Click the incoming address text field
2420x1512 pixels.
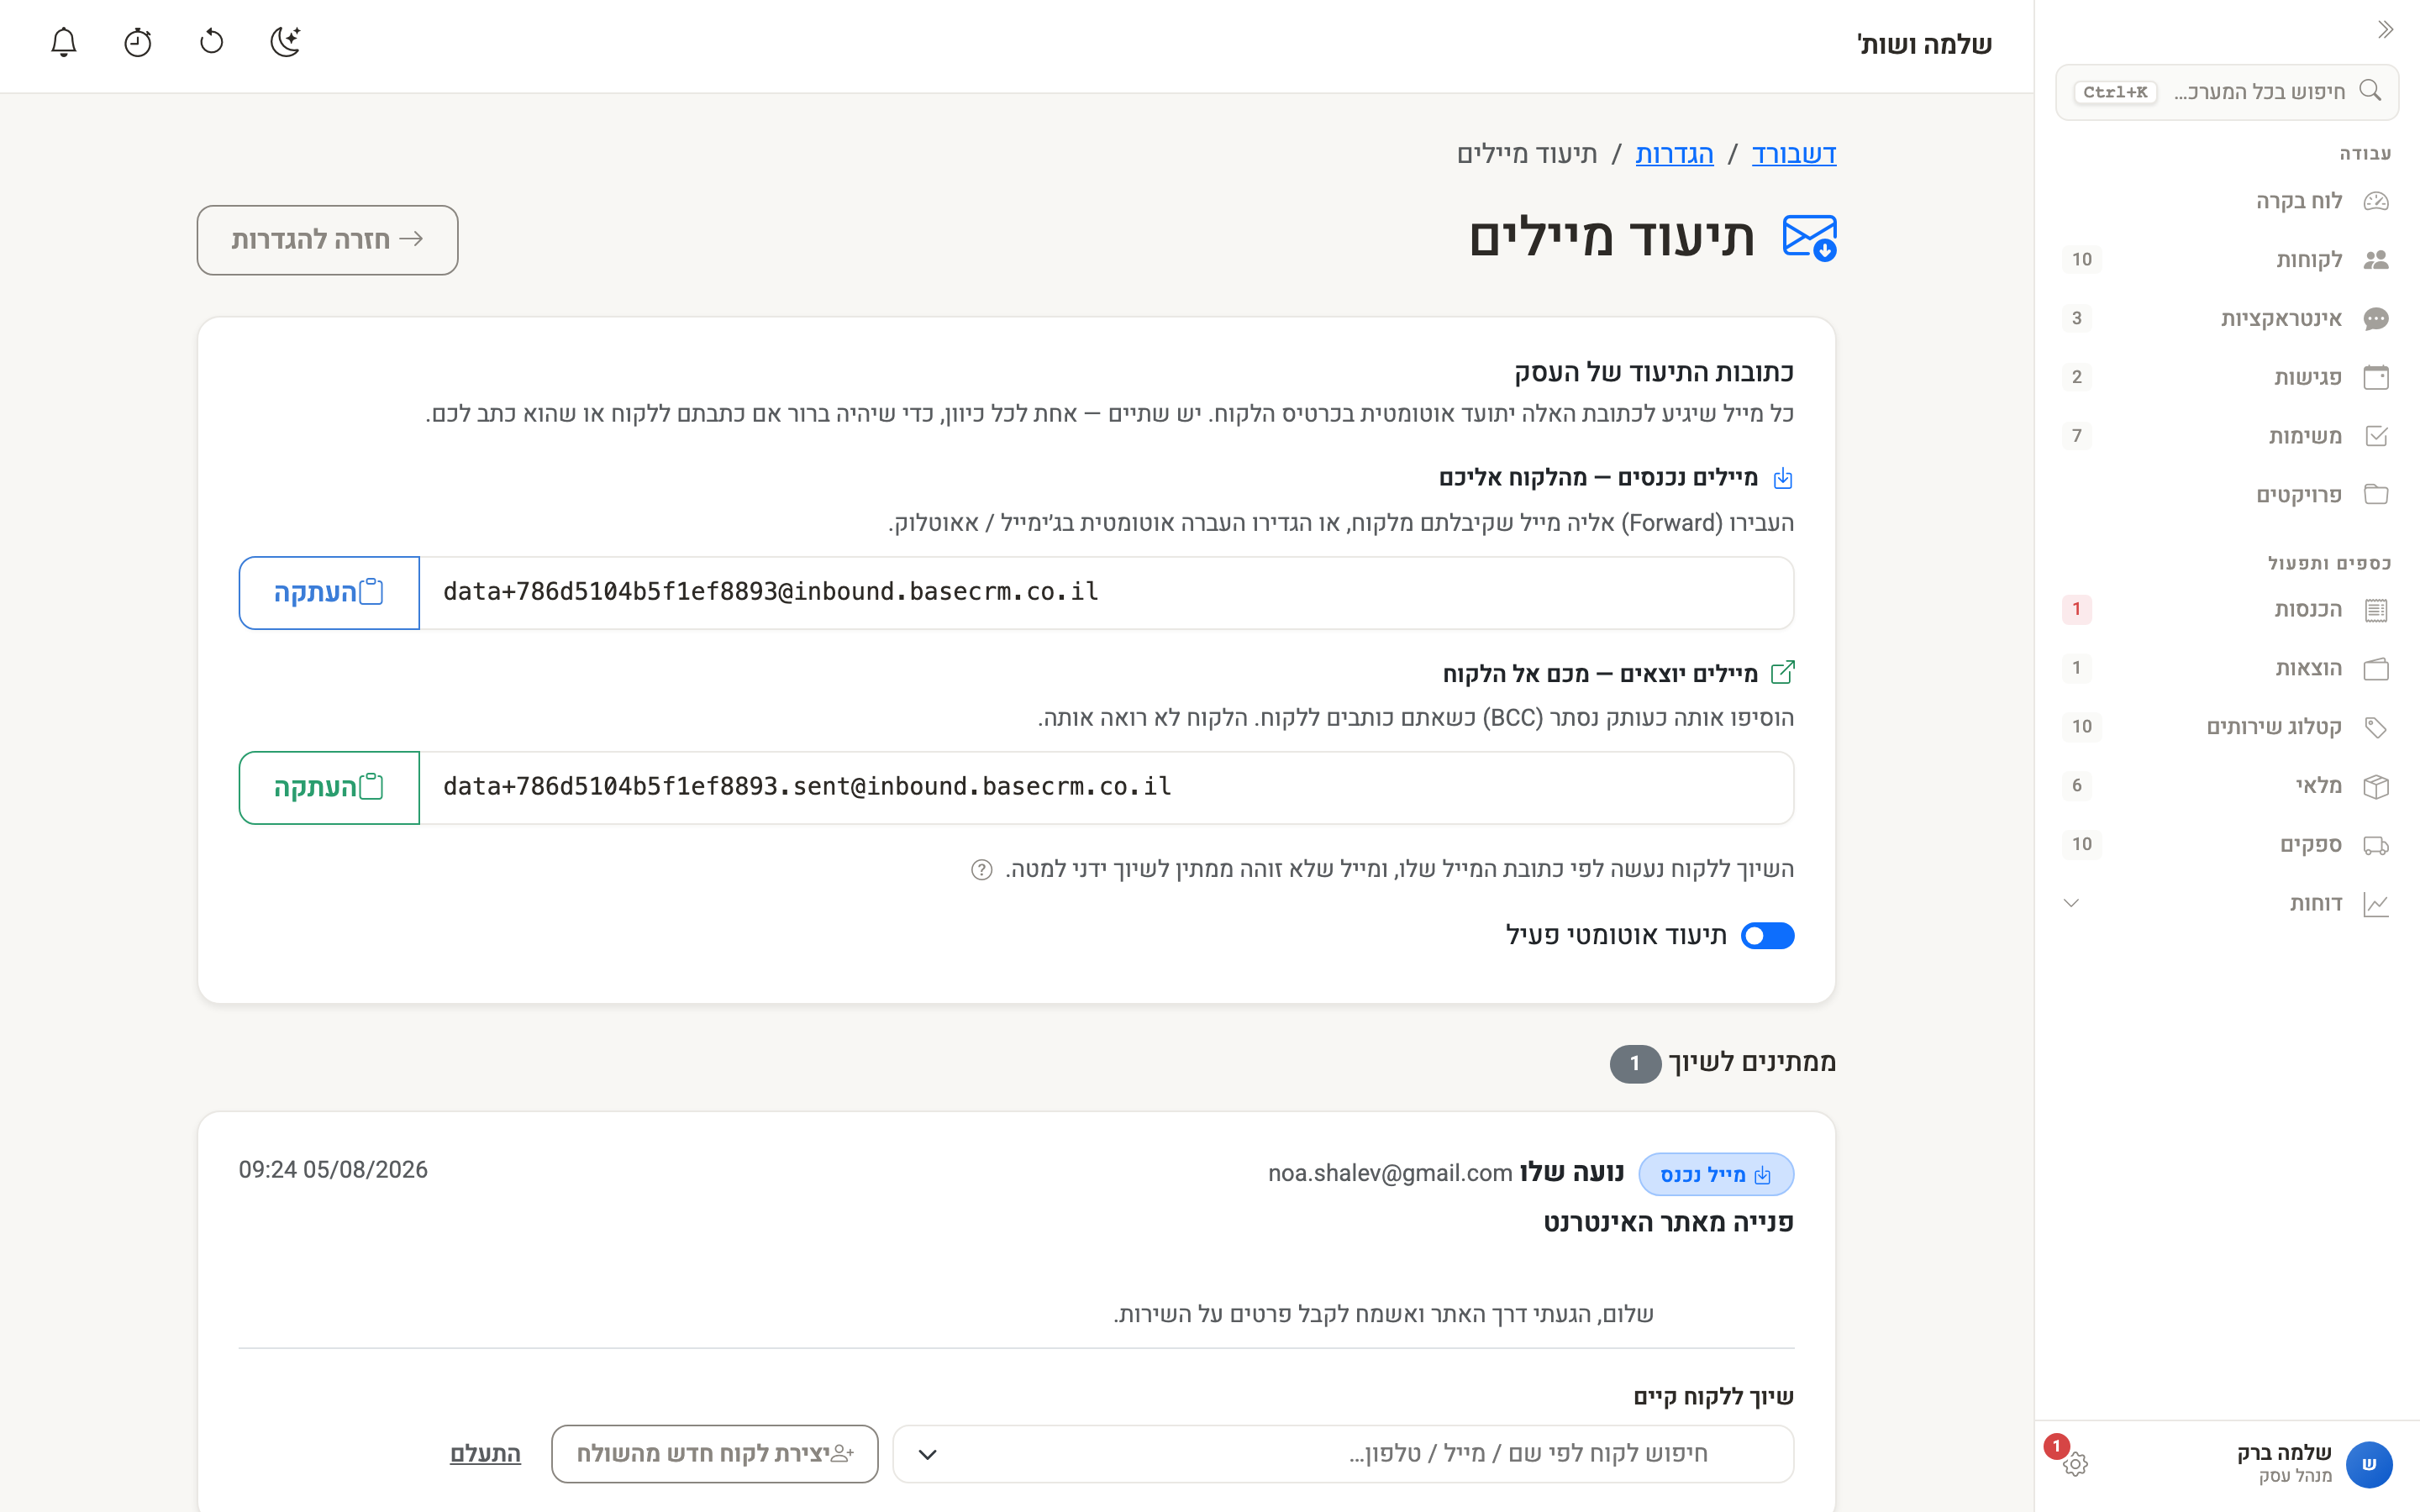coord(1106,593)
